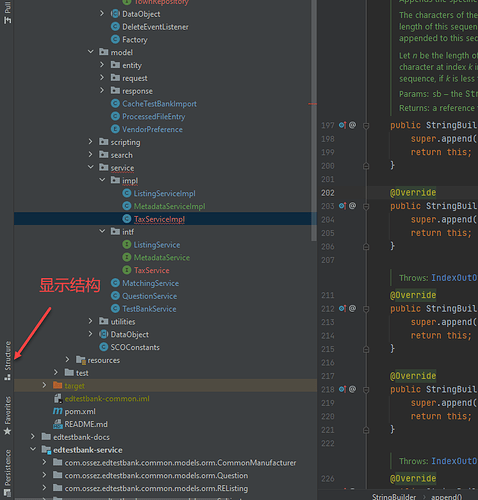Click the TaxServiceImpl class icon
478x500 pixels.
click(x=127, y=219)
